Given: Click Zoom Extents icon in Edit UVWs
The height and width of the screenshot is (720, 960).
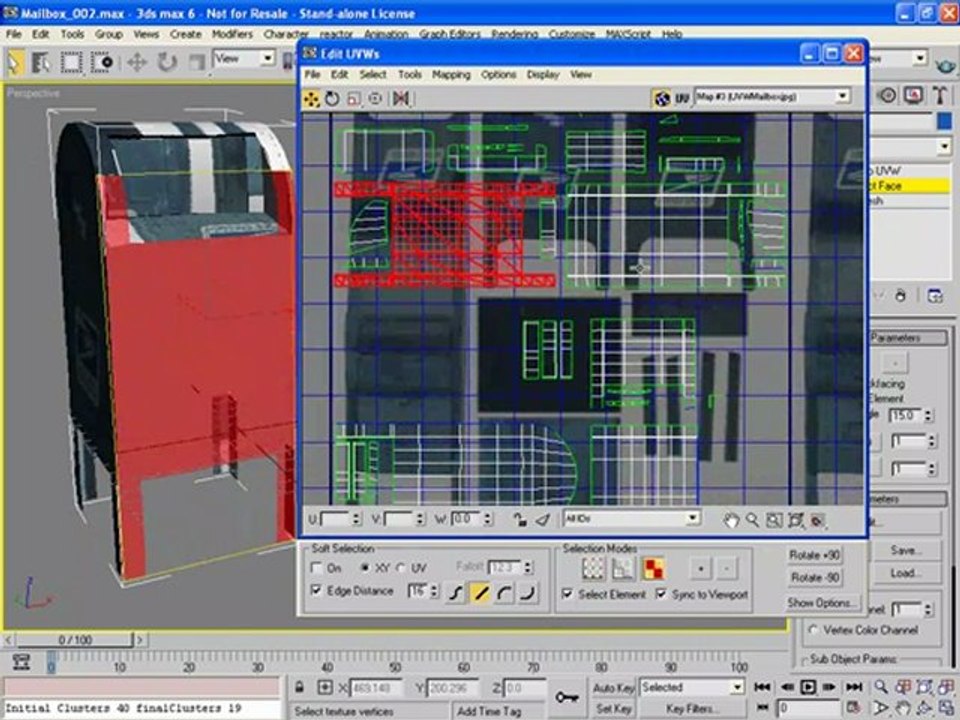Looking at the screenshot, I should click(x=795, y=520).
